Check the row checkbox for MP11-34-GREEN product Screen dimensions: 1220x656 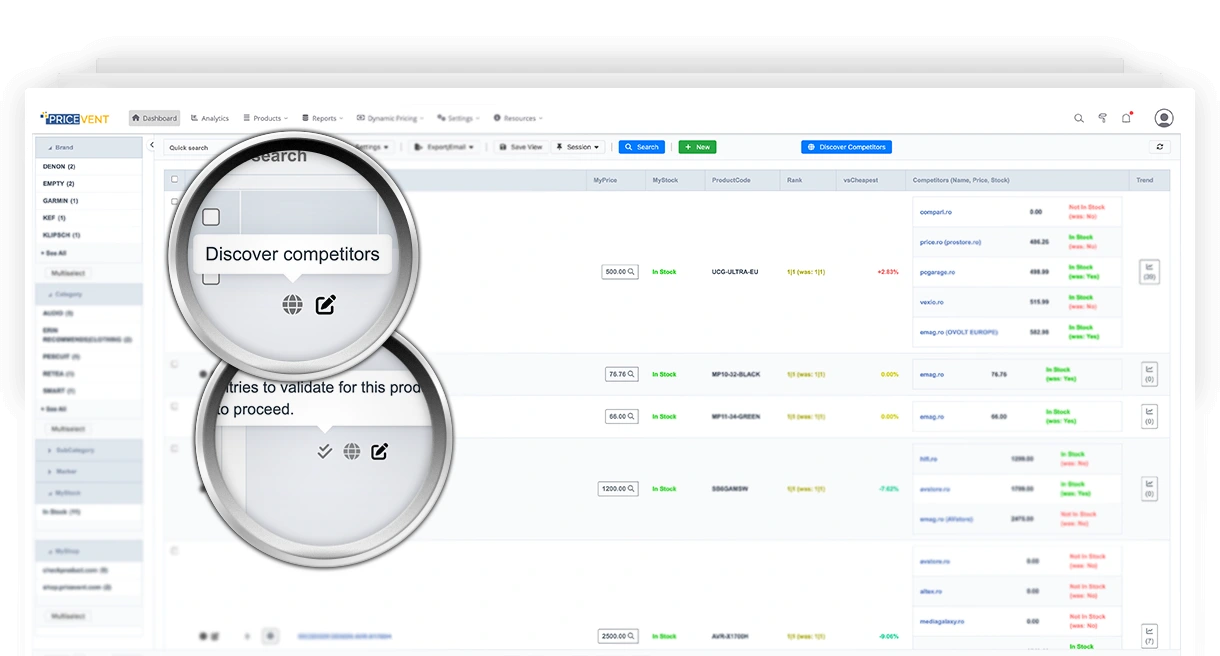(x=175, y=406)
